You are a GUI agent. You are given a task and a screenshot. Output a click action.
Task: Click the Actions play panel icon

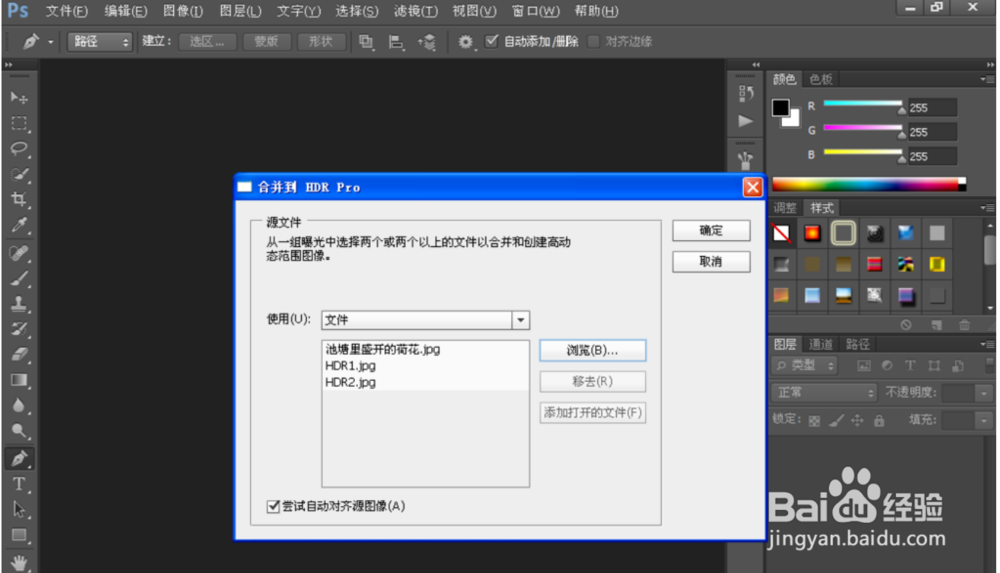click(745, 121)
